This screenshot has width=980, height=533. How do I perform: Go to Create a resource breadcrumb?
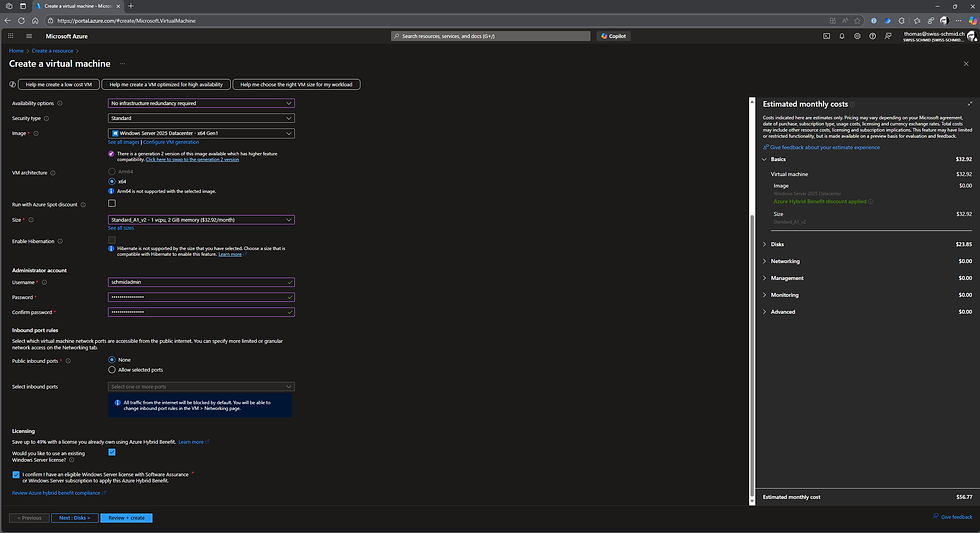tap(52, 51)
